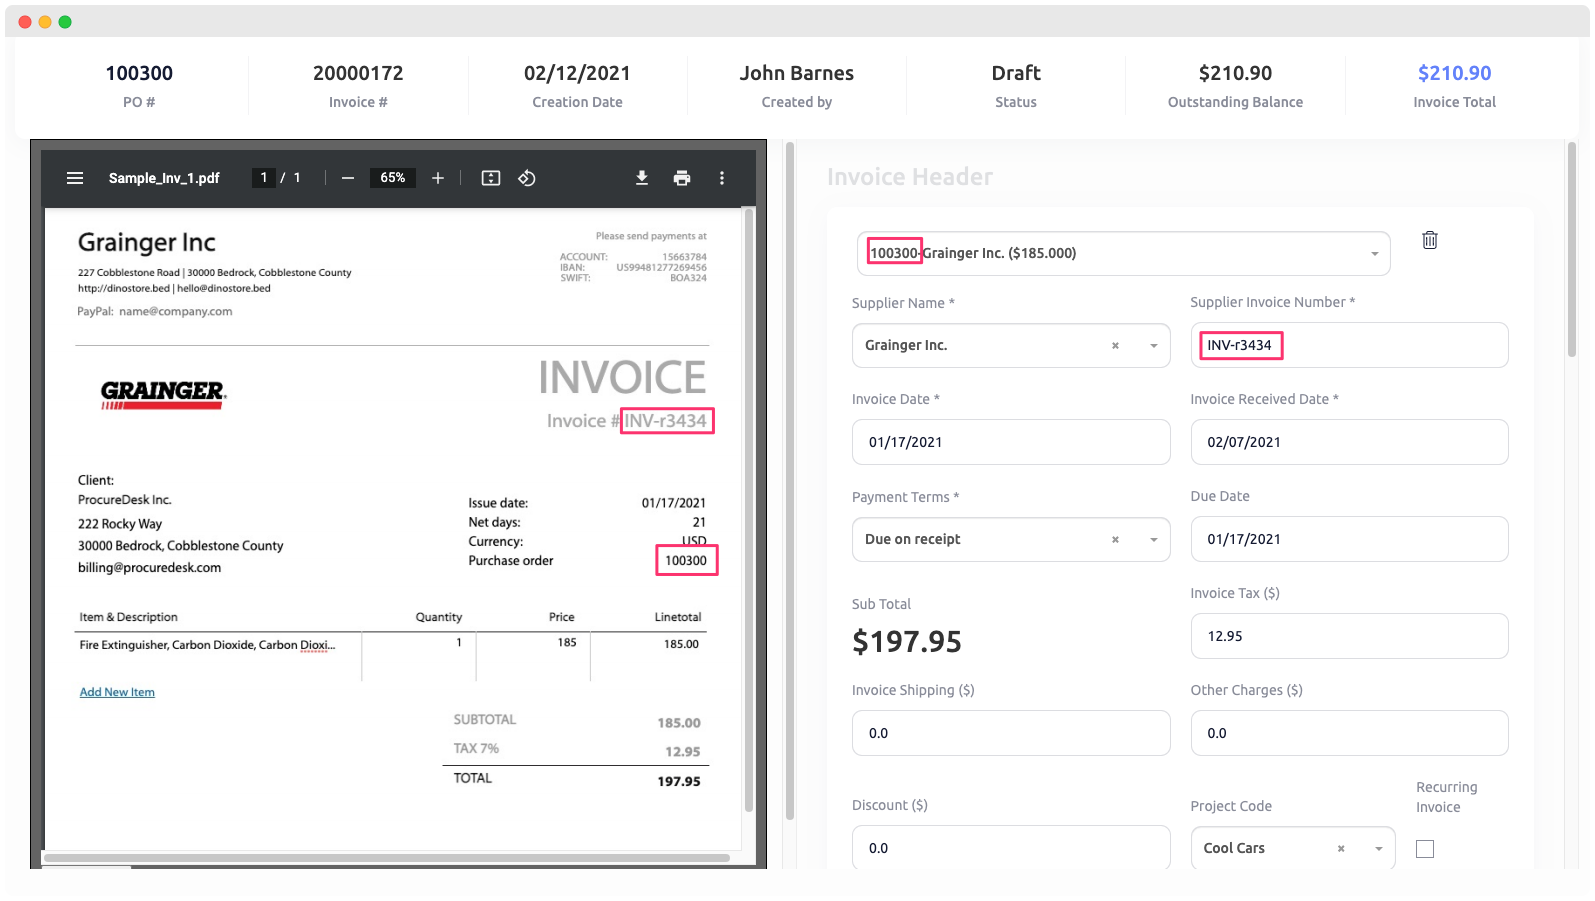Open the Supplier Name dropdown
This screenshot has height=901, width=1595.
(x=1153, y=346)
